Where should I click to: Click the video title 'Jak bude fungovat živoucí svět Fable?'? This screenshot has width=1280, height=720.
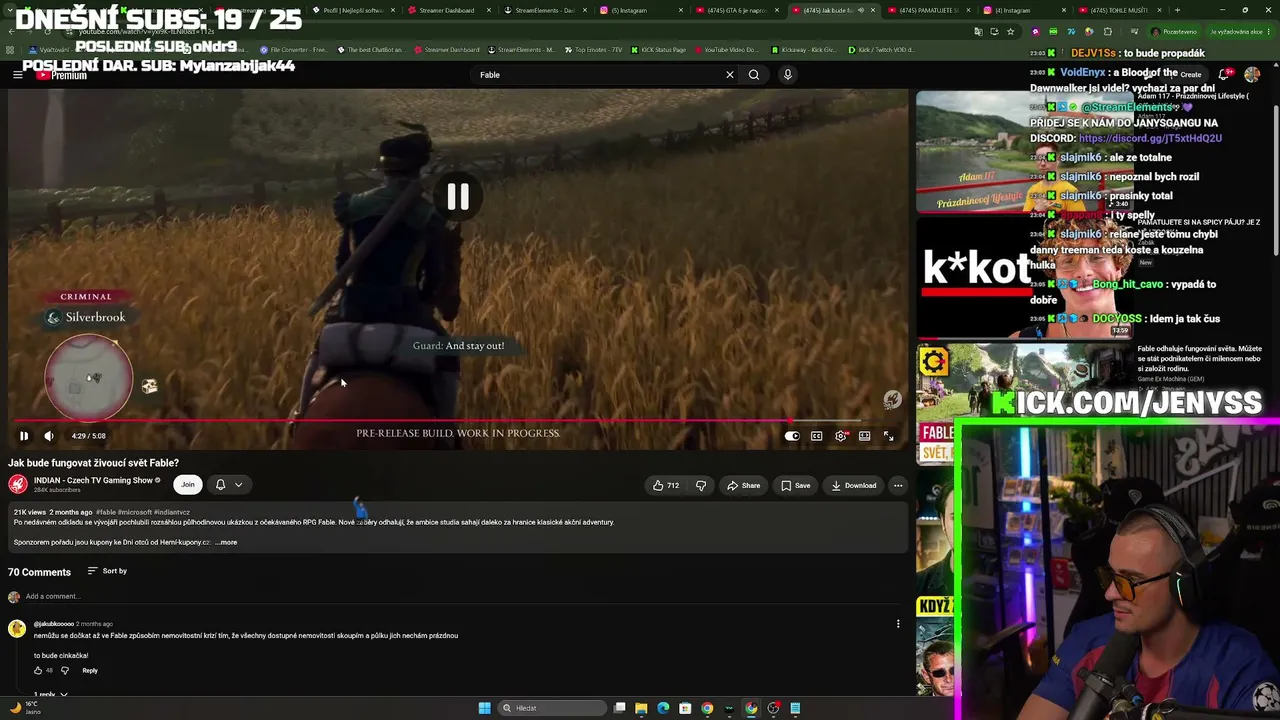94,463
